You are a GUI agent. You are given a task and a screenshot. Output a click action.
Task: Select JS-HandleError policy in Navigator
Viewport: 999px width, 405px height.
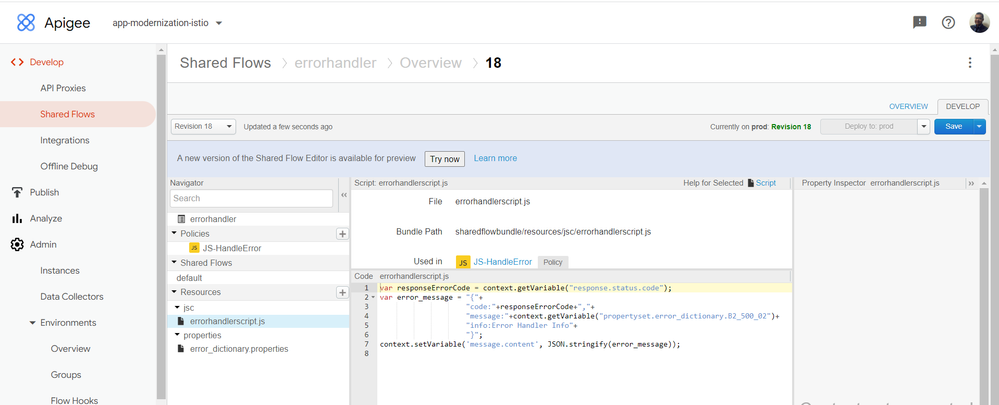(x=232, y=248)
